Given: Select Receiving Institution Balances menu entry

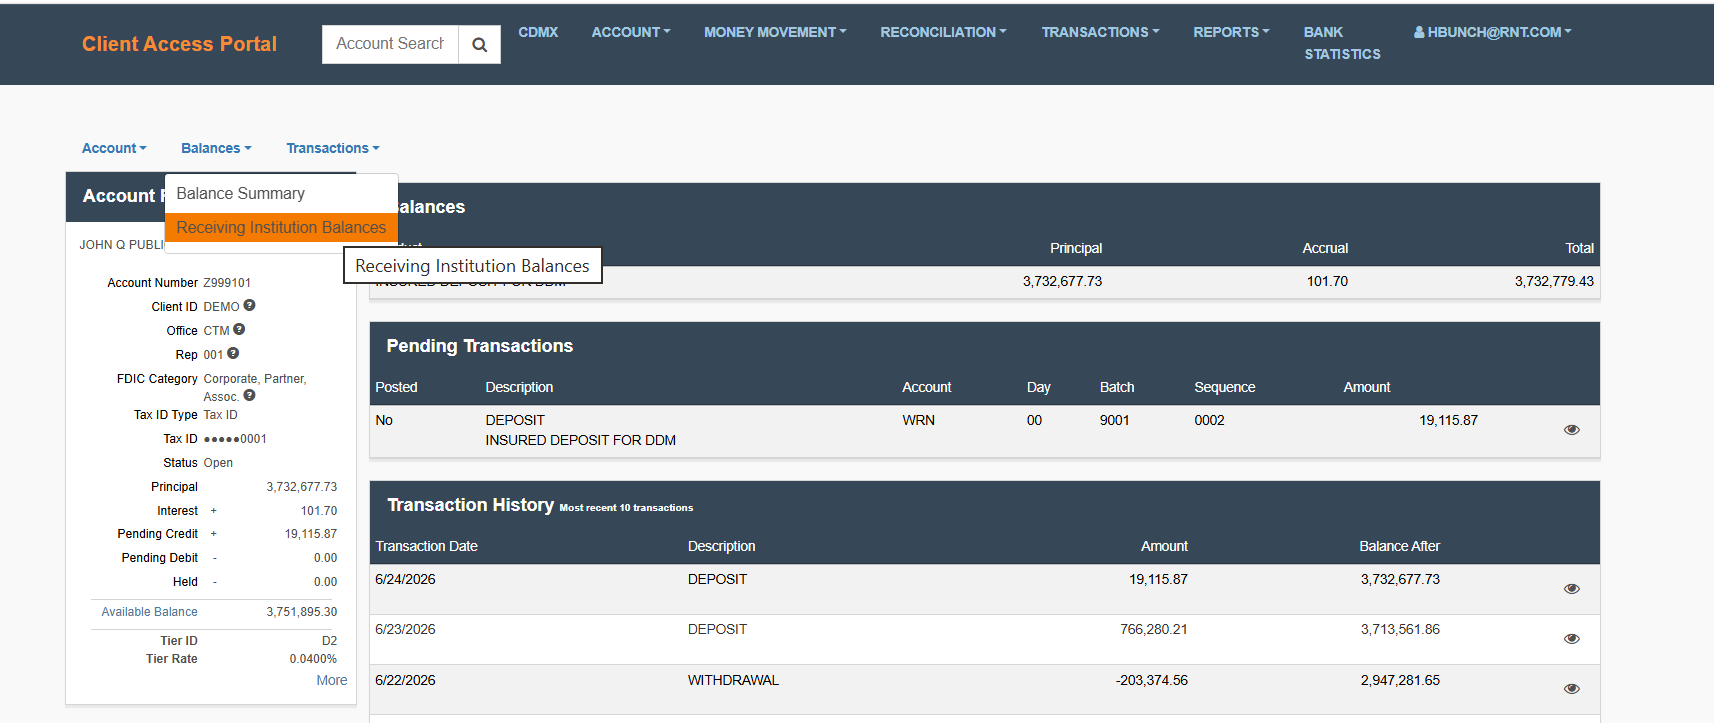Looking at the screenshot, I should [281, 228].
